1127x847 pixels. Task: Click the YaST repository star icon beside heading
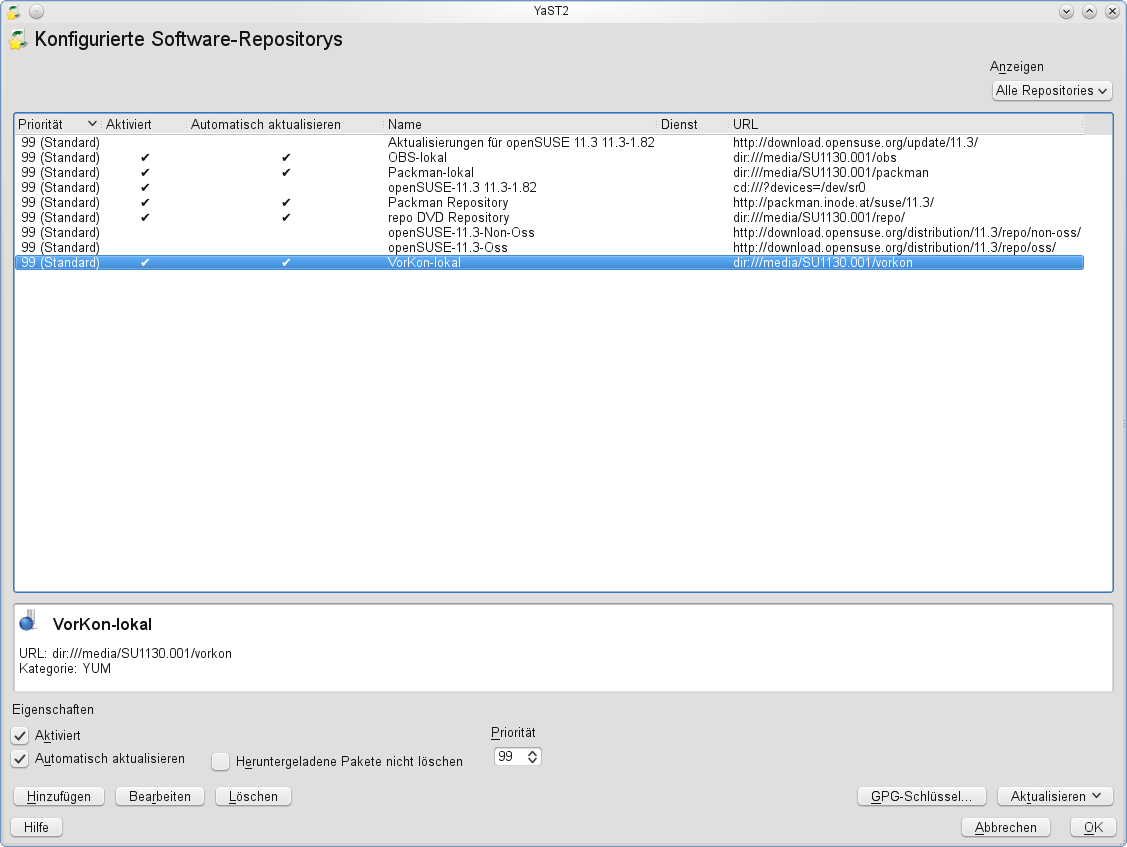pyautogui.click(x=18, y=40)
